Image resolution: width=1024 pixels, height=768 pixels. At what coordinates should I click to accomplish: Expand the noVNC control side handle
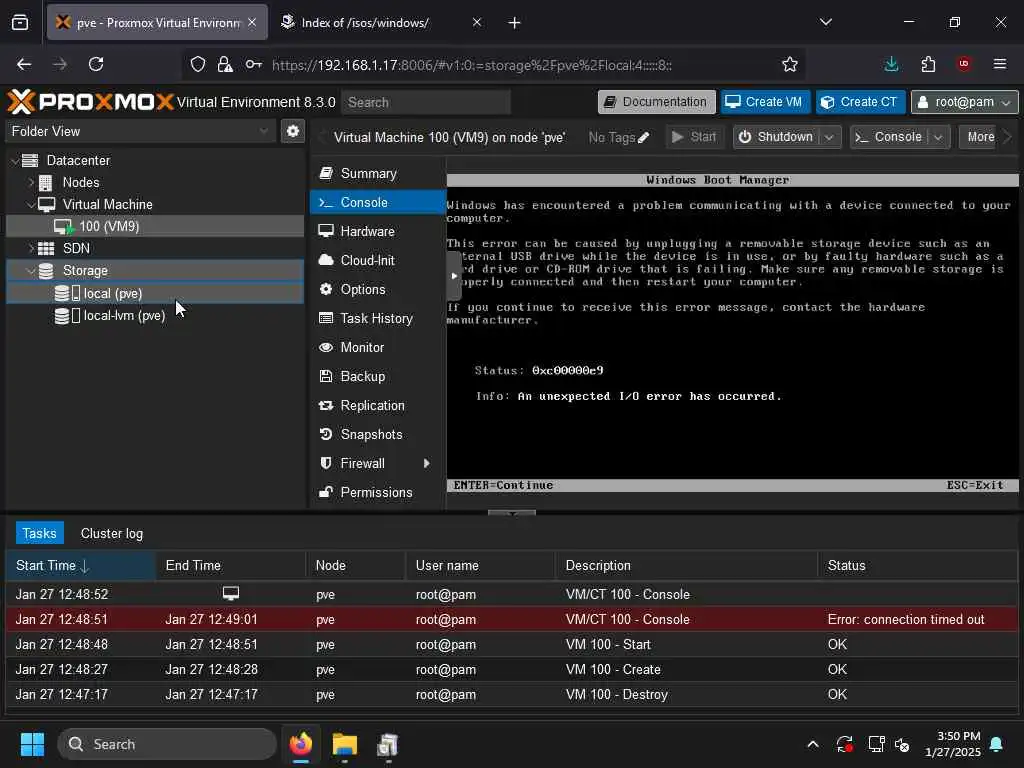(x=453, y=276)
